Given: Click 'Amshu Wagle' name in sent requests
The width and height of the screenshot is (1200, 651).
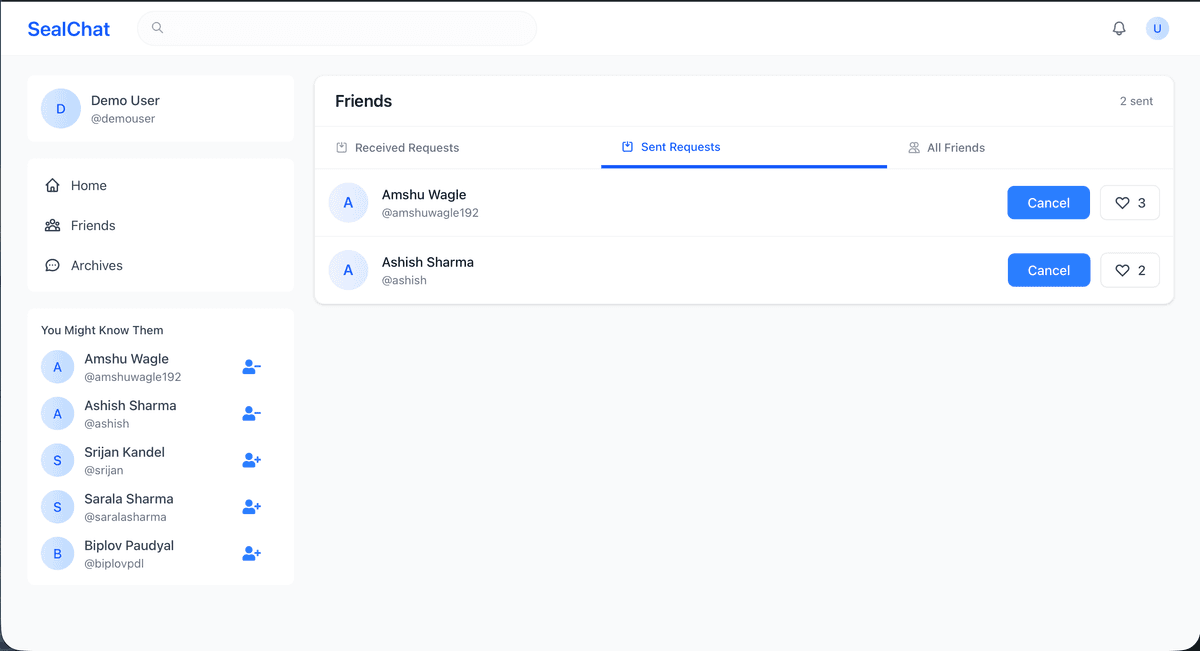Looking at the screenshot, I should (x=424, y=195).
